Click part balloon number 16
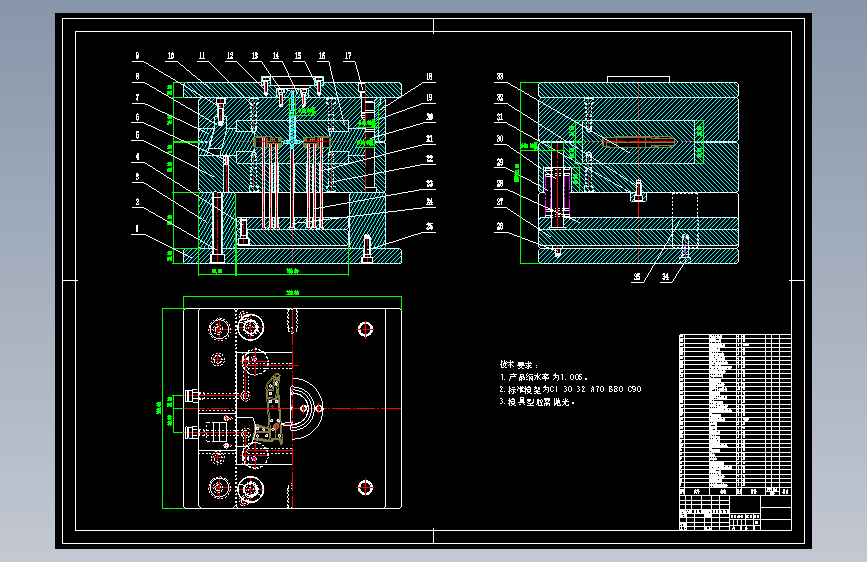867x562 pixels. [322, 56]
